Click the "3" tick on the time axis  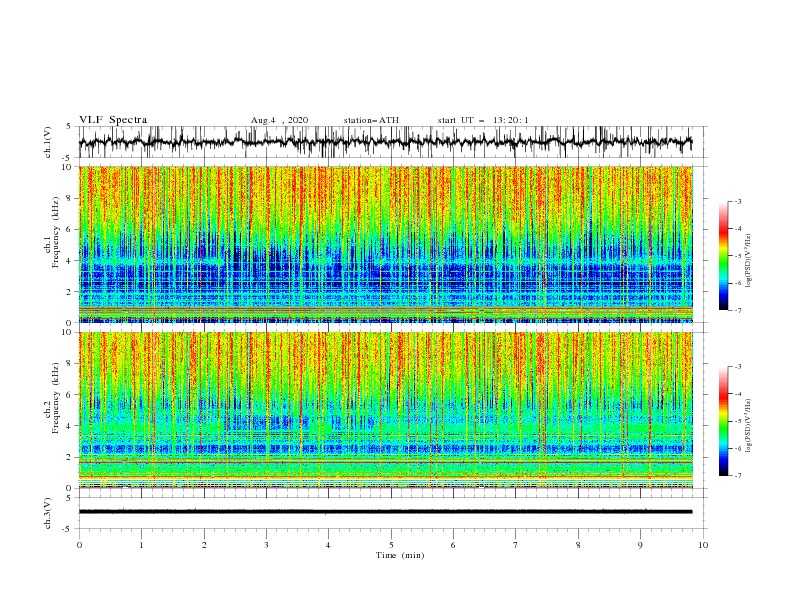(266, 545)
